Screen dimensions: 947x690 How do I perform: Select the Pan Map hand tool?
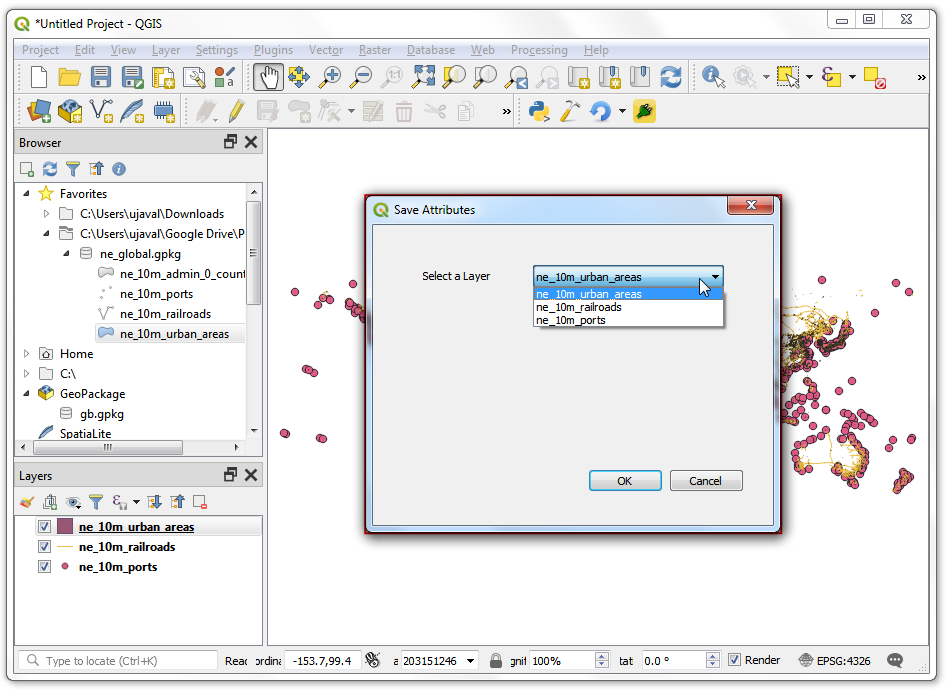(268, 77)
